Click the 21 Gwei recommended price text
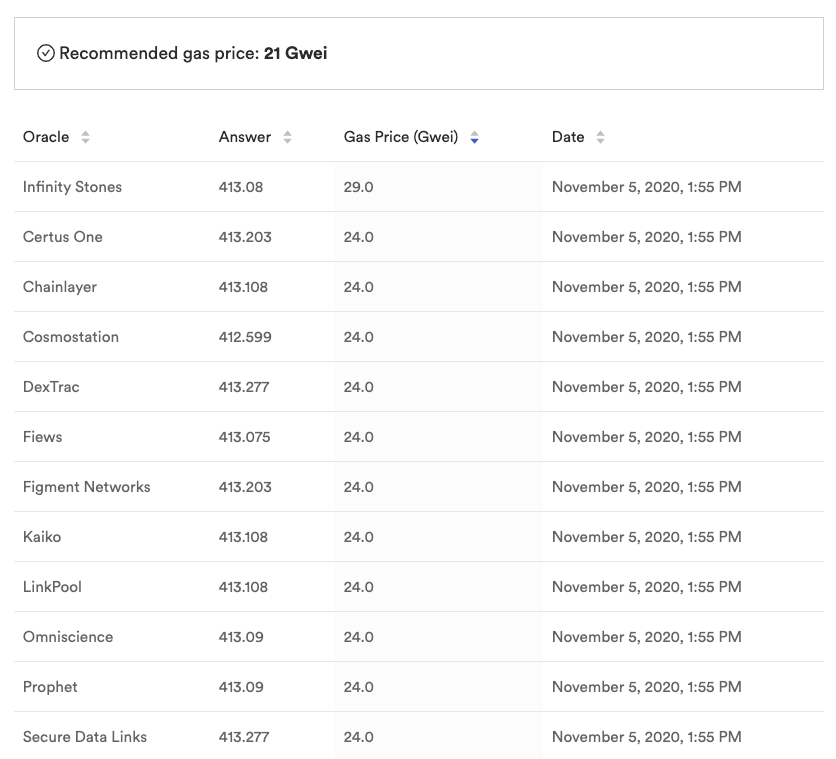The width and height of the screenshot is (836, 759). pos(295,53)
